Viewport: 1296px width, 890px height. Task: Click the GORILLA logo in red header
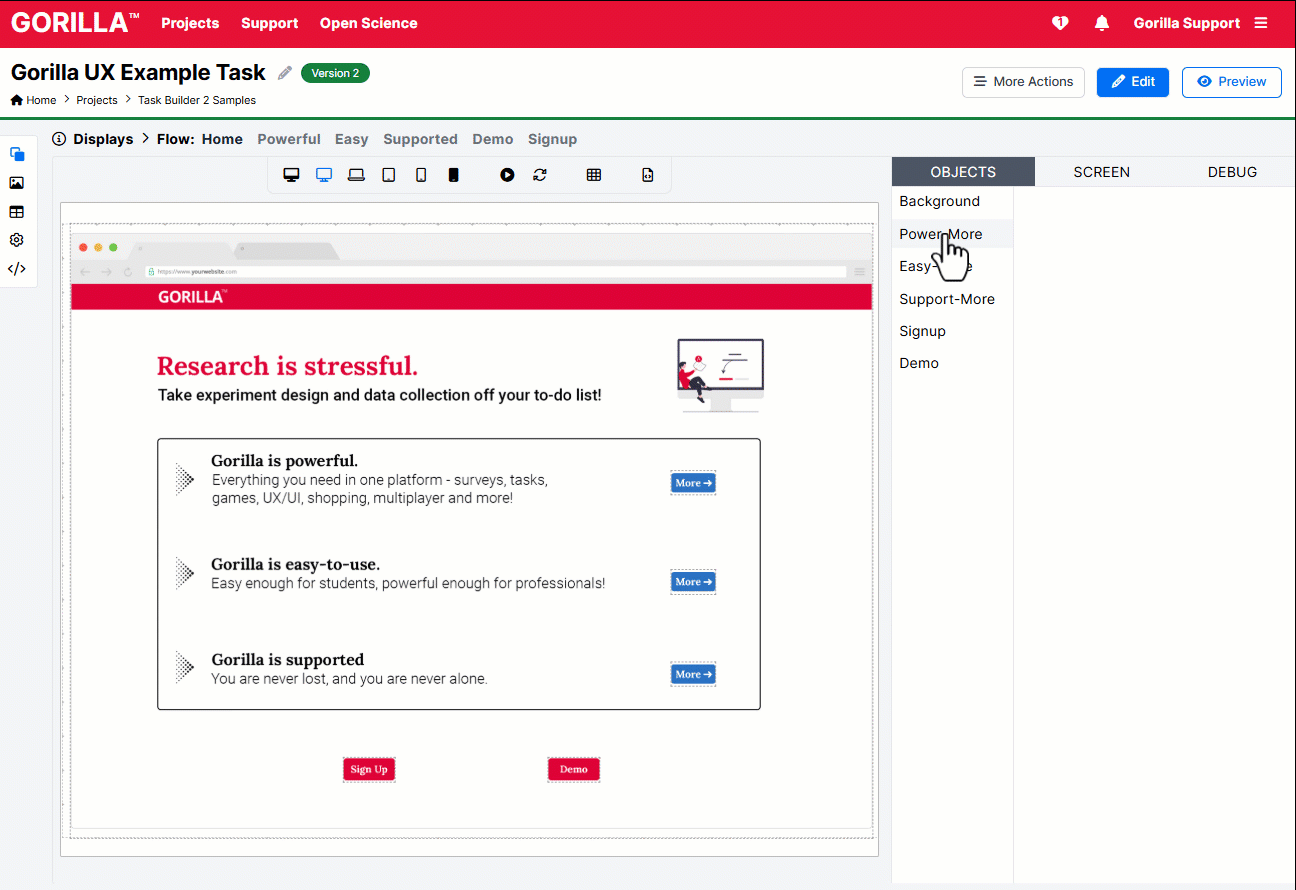click(x=75, y=22)
